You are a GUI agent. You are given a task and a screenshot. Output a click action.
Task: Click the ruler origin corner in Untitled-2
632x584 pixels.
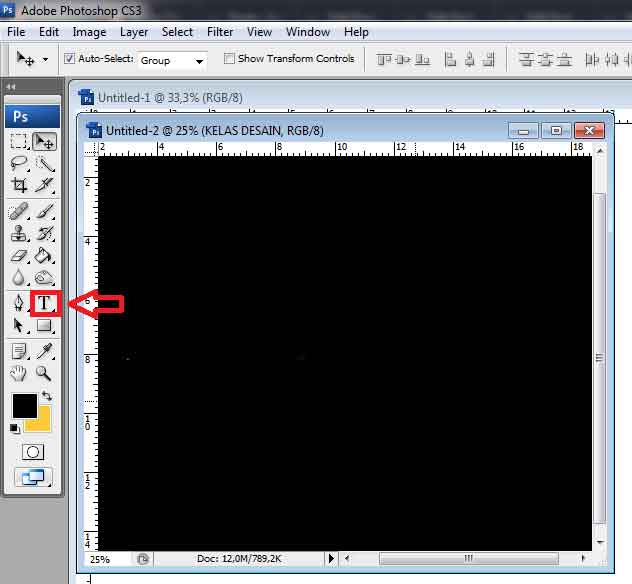[x=91, y=150]
